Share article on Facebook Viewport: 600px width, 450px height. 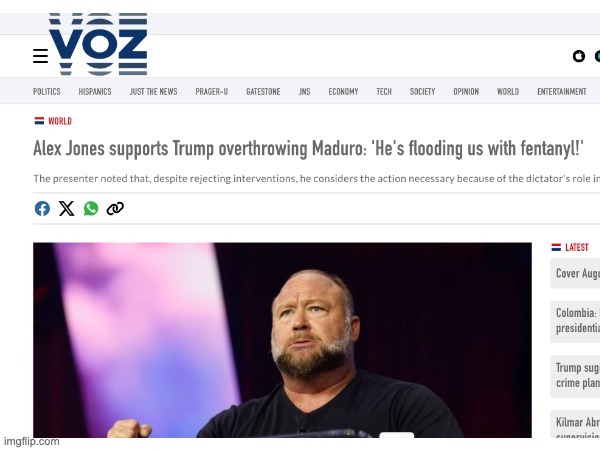click(x=42, y=209)
